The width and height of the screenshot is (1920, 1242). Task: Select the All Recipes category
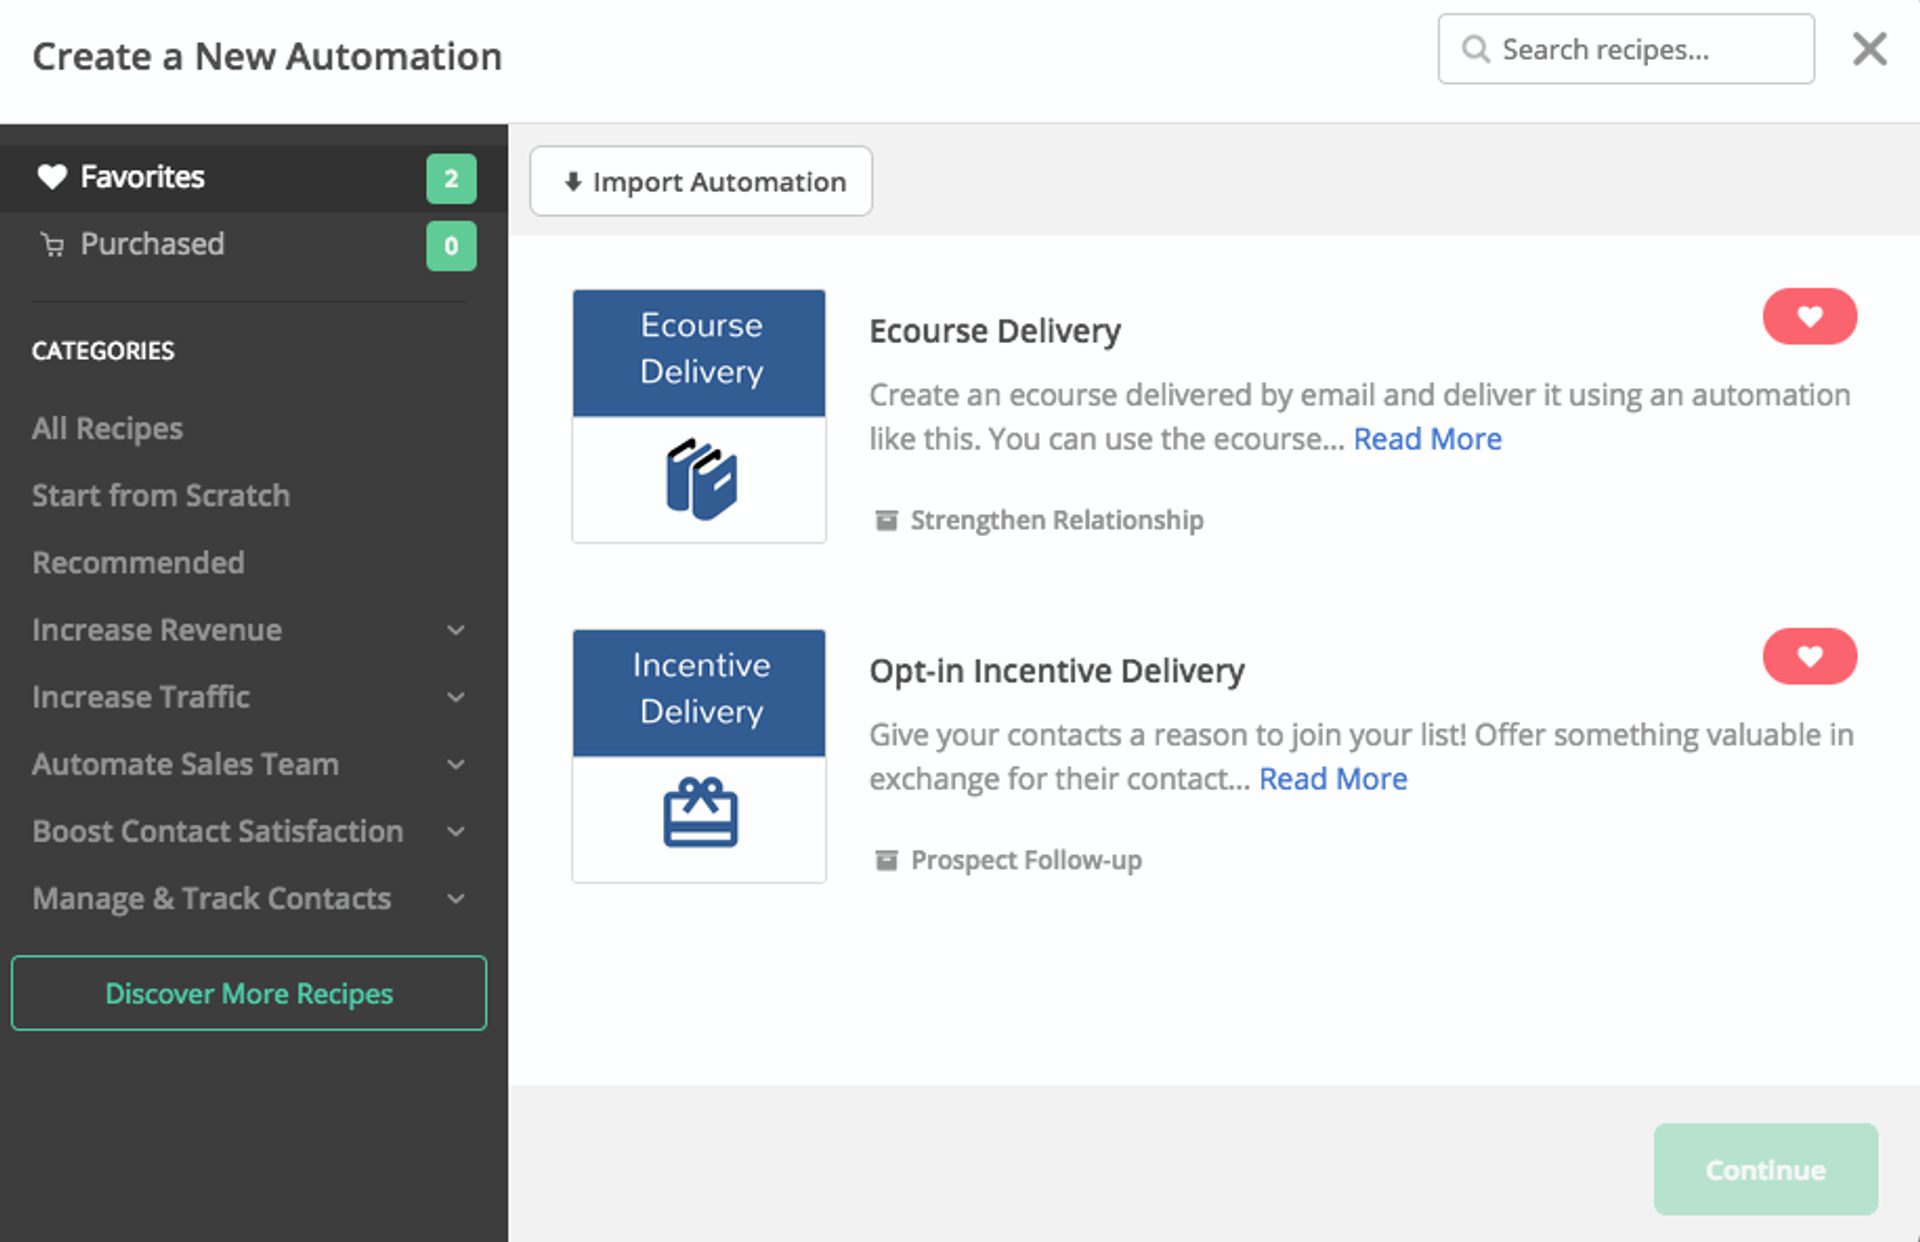click(x=107, y=428)
